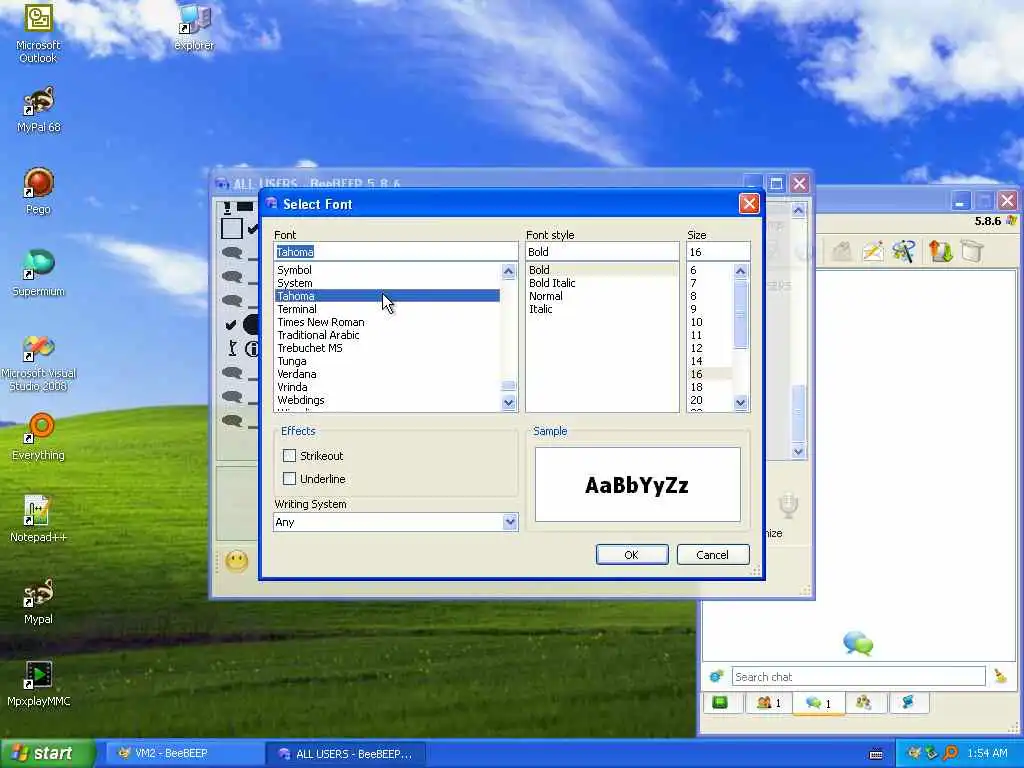Click the emoticon smiley in chat window
This screenshot has height=768, width=1024.
point(236,561)
